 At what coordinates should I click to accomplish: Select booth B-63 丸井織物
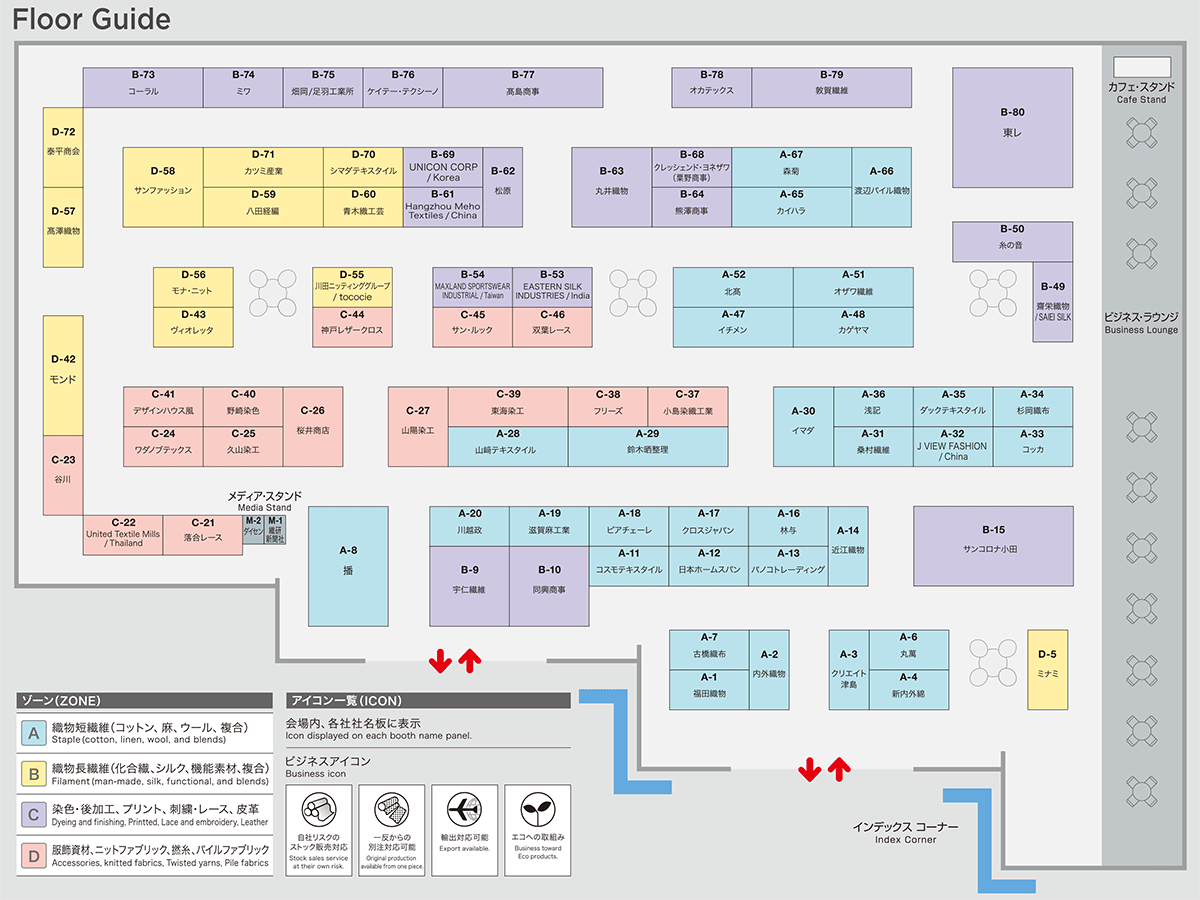pyautogui.click(x=612, y=187)
